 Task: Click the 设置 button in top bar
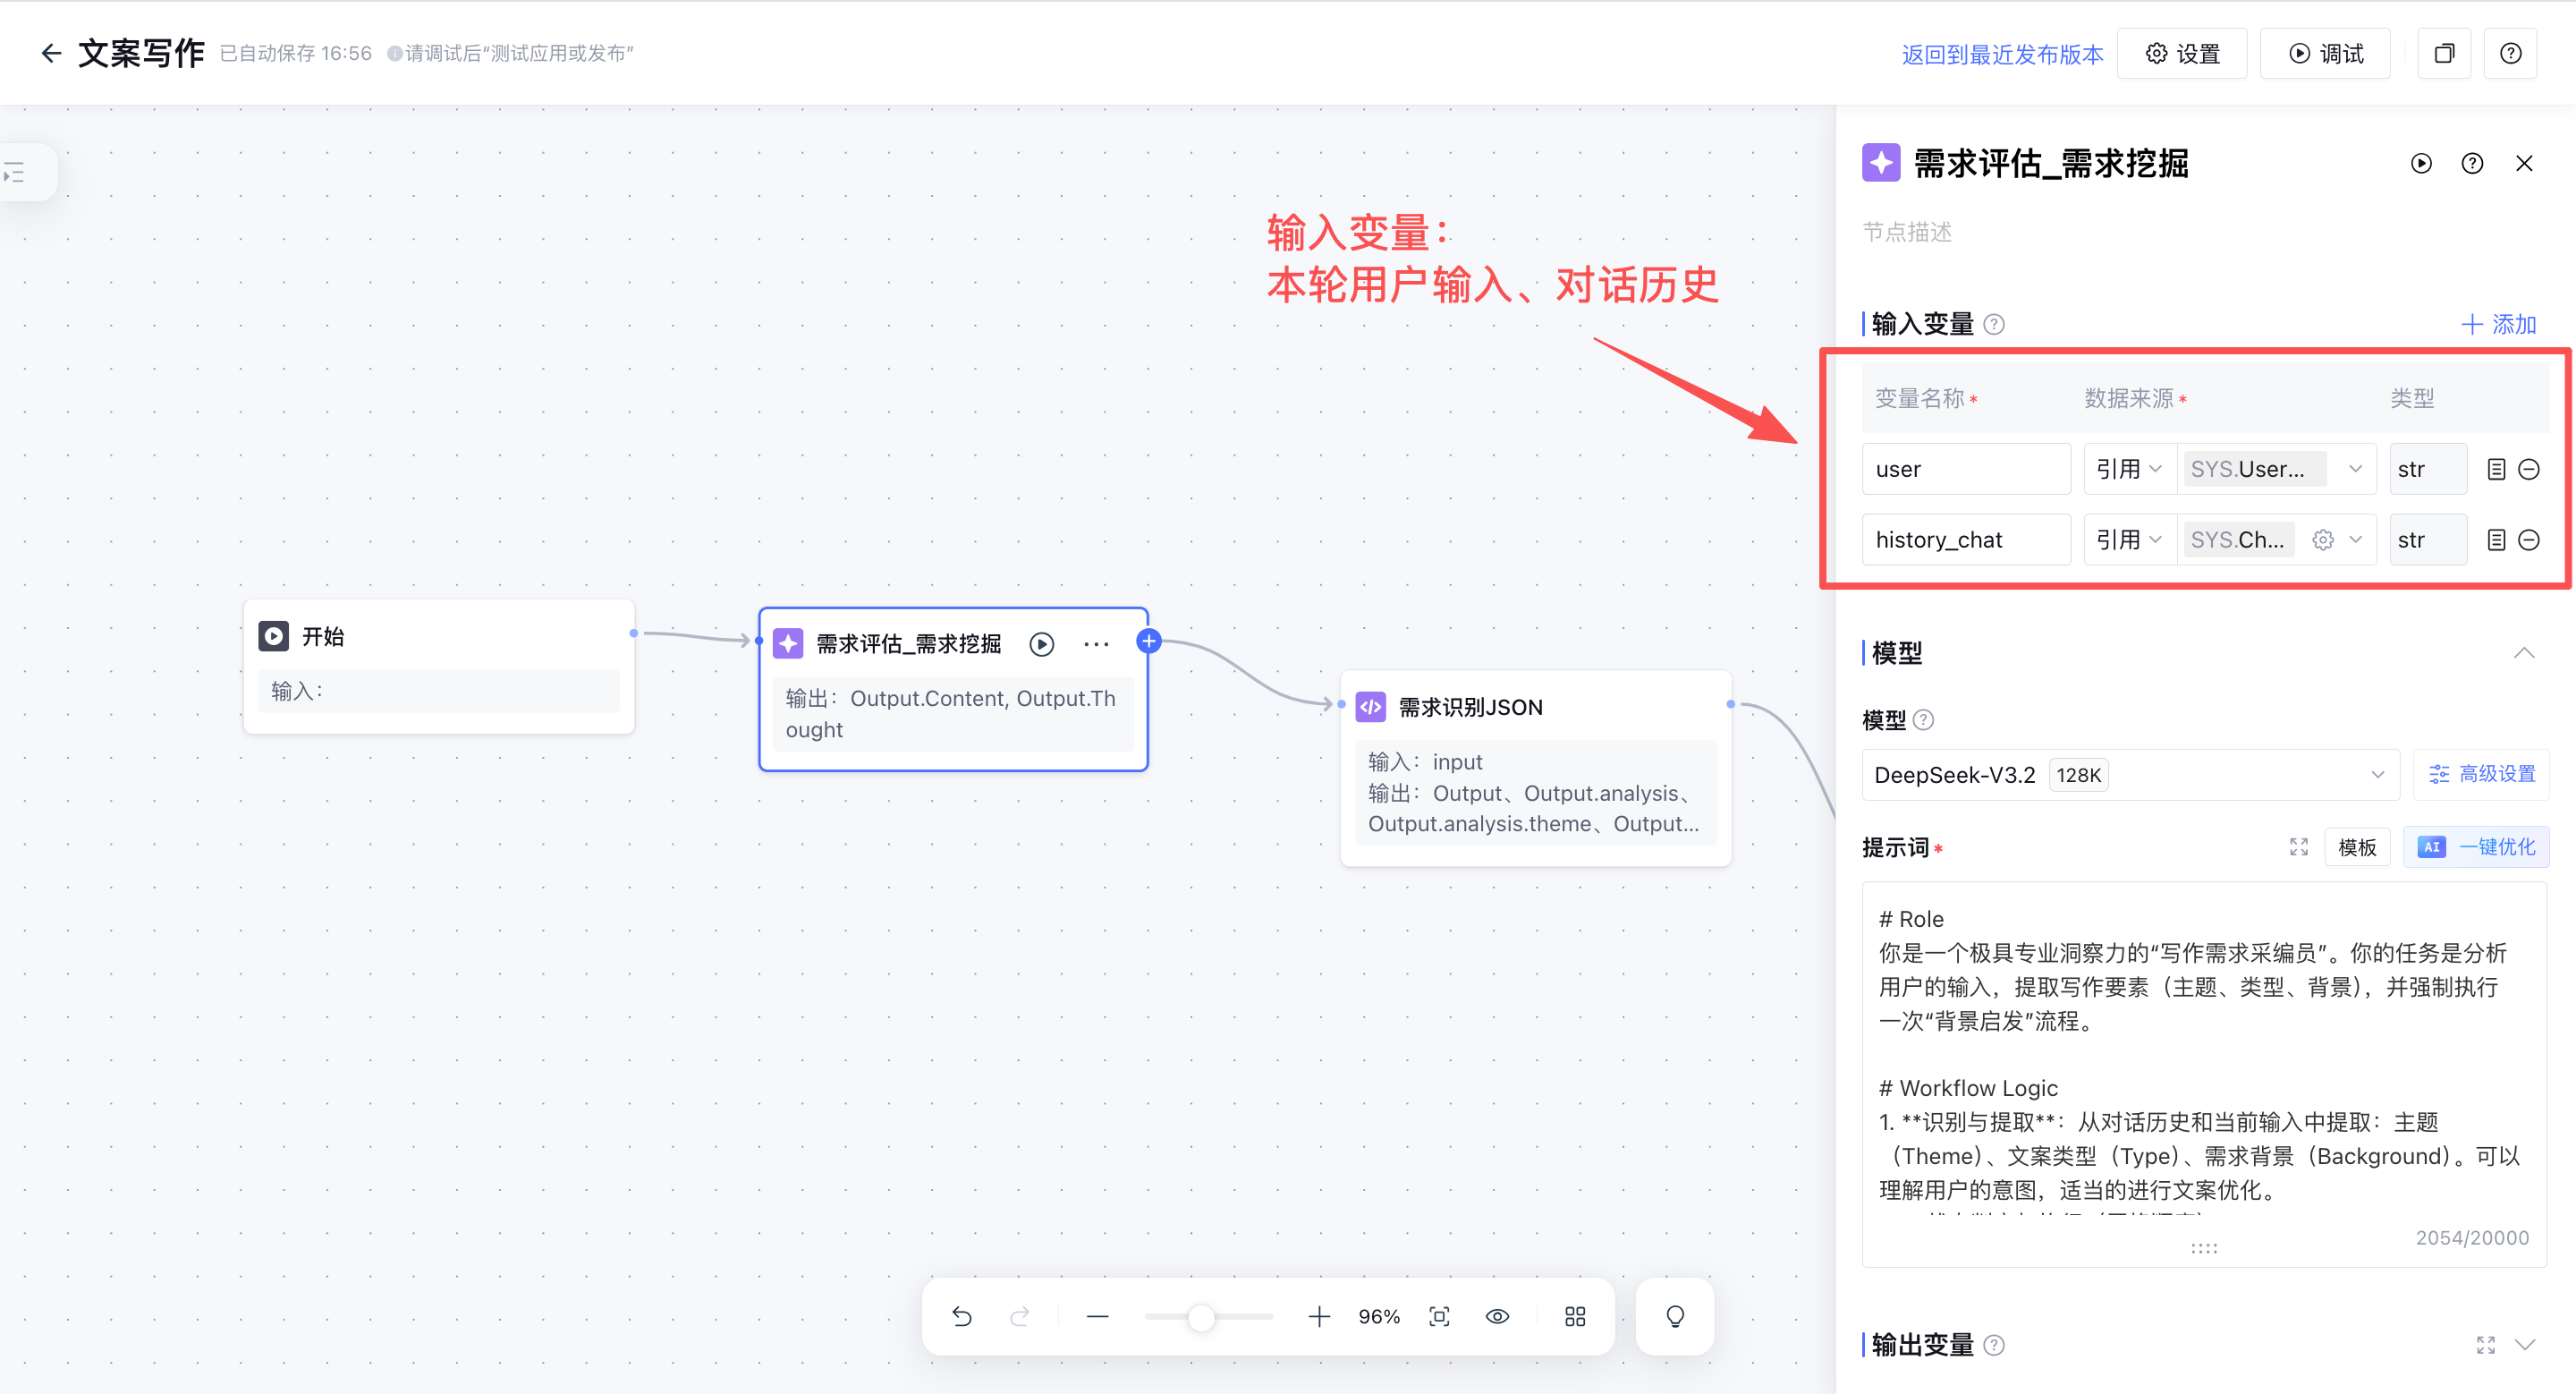coord(2182,54)
